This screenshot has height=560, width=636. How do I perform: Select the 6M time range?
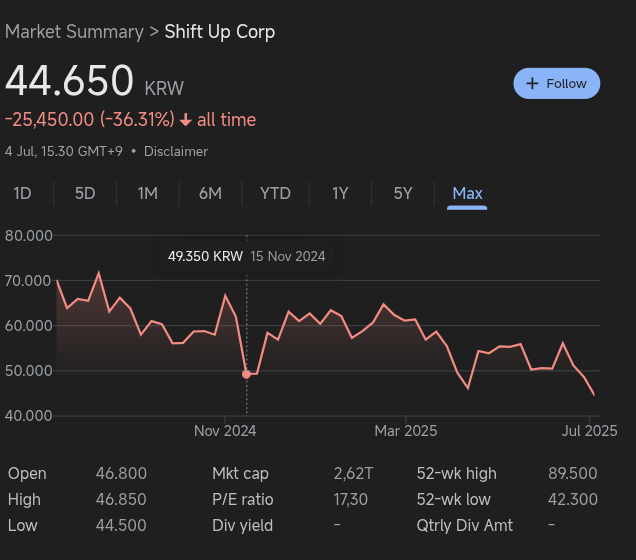tap(210, 193)
